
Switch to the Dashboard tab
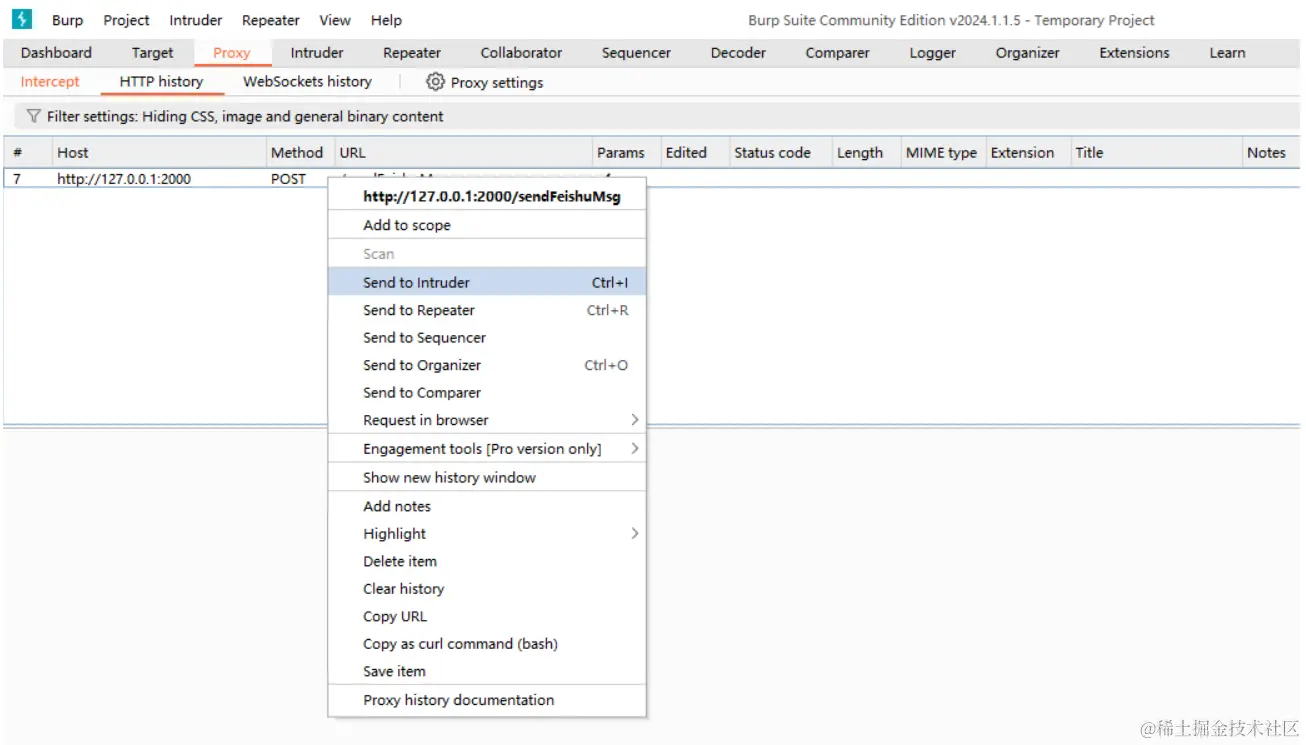(56, 53)
